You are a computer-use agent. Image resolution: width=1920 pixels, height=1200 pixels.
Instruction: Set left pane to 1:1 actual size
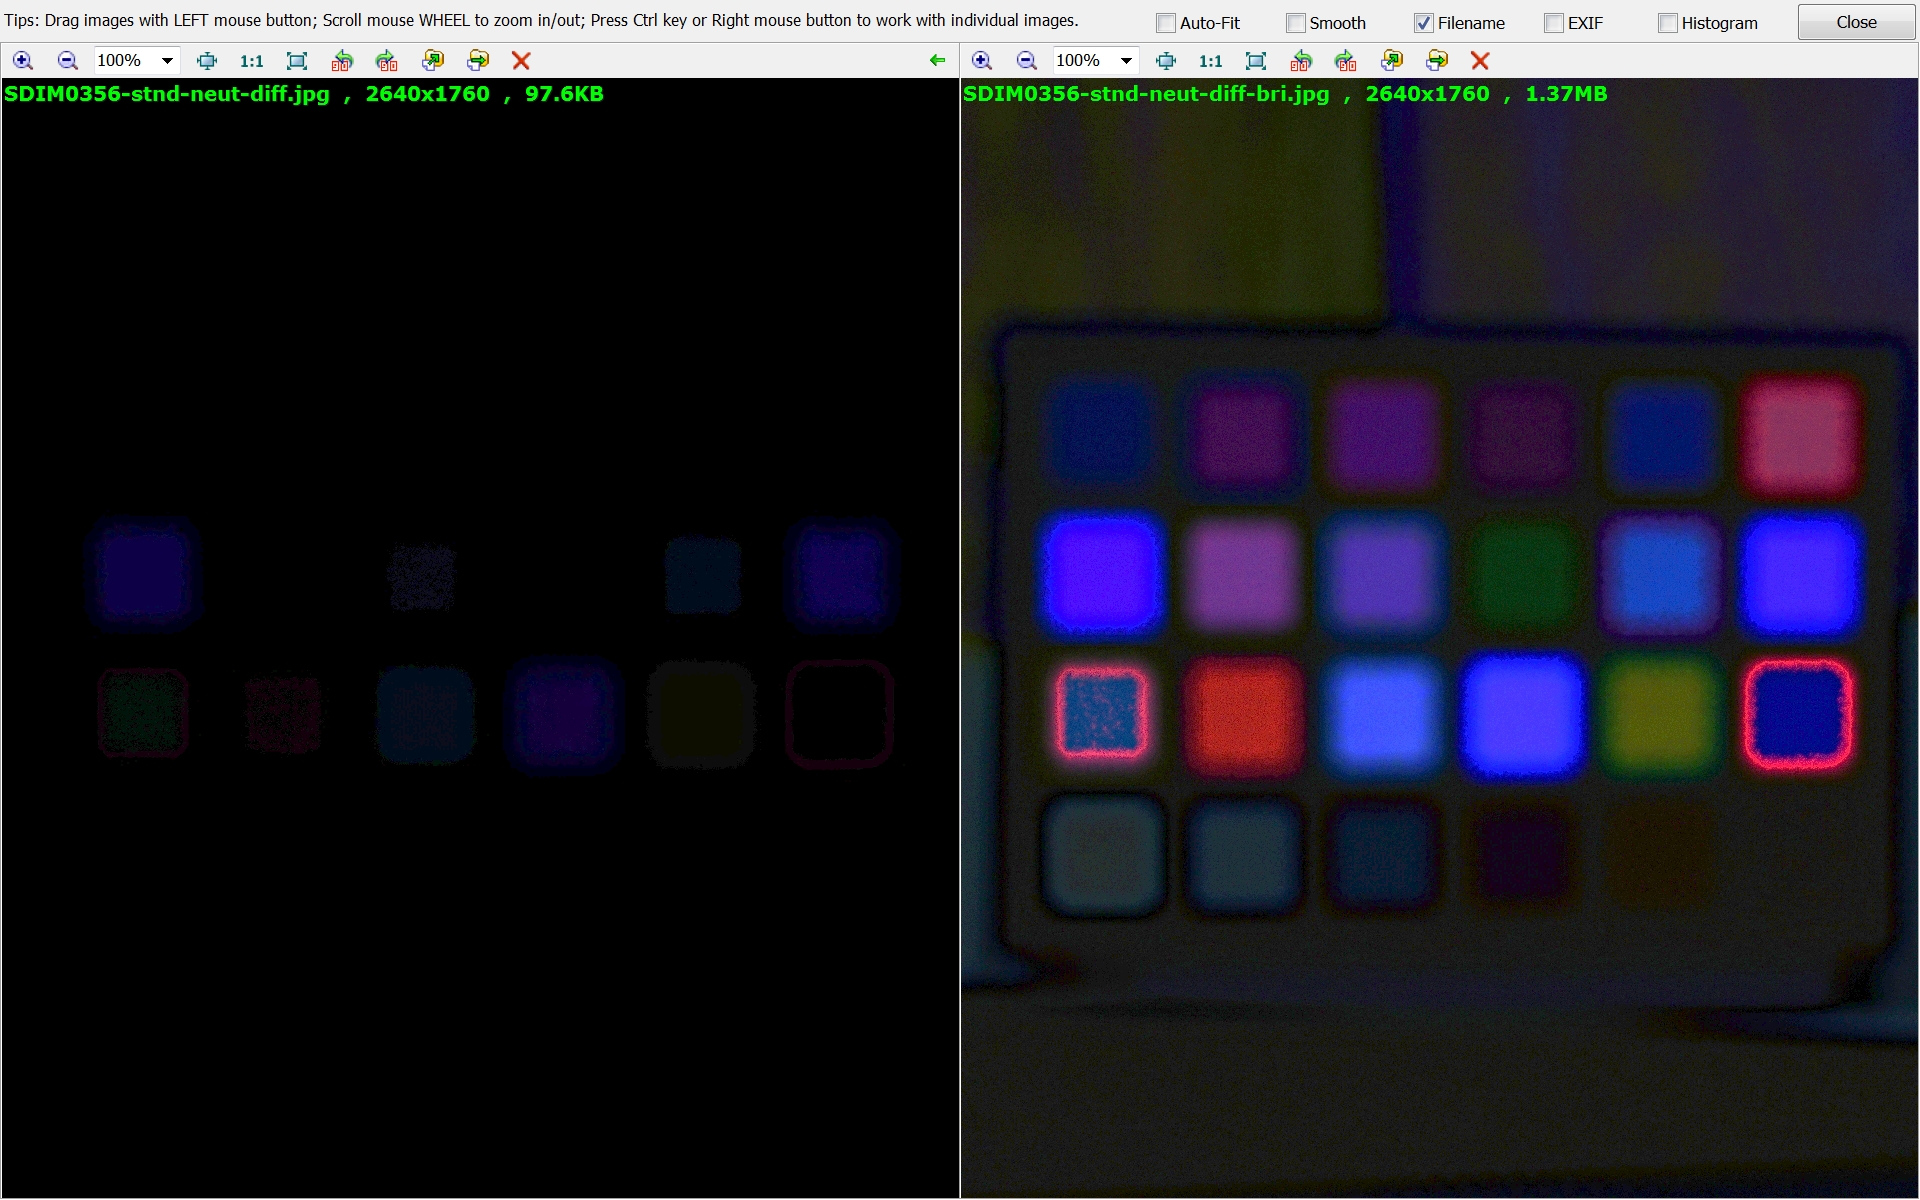(x=252, y=61)
